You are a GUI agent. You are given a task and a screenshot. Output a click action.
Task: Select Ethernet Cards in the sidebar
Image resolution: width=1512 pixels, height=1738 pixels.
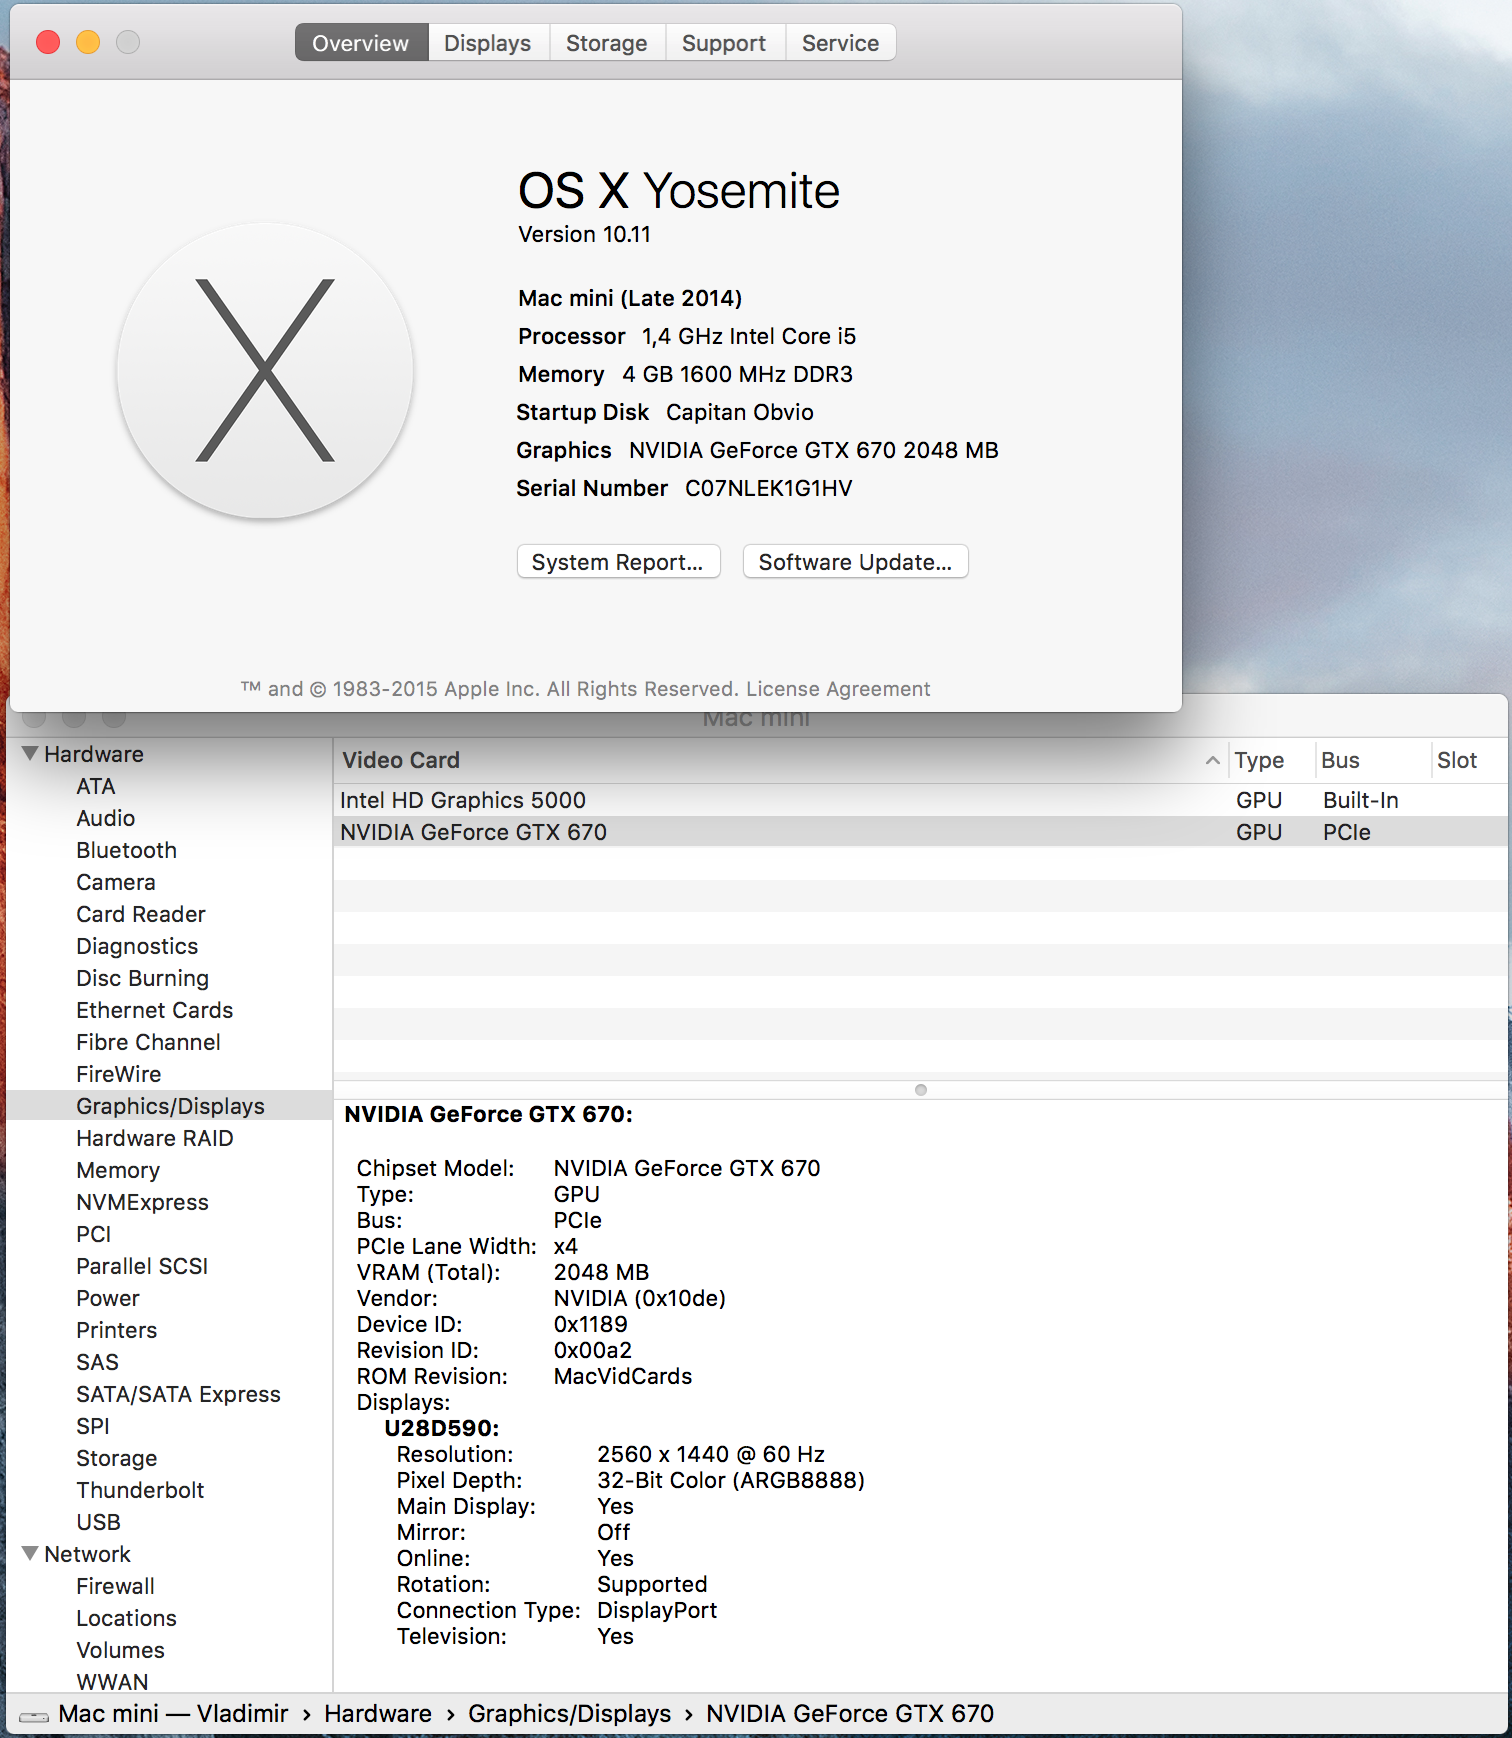[155, 1010]
